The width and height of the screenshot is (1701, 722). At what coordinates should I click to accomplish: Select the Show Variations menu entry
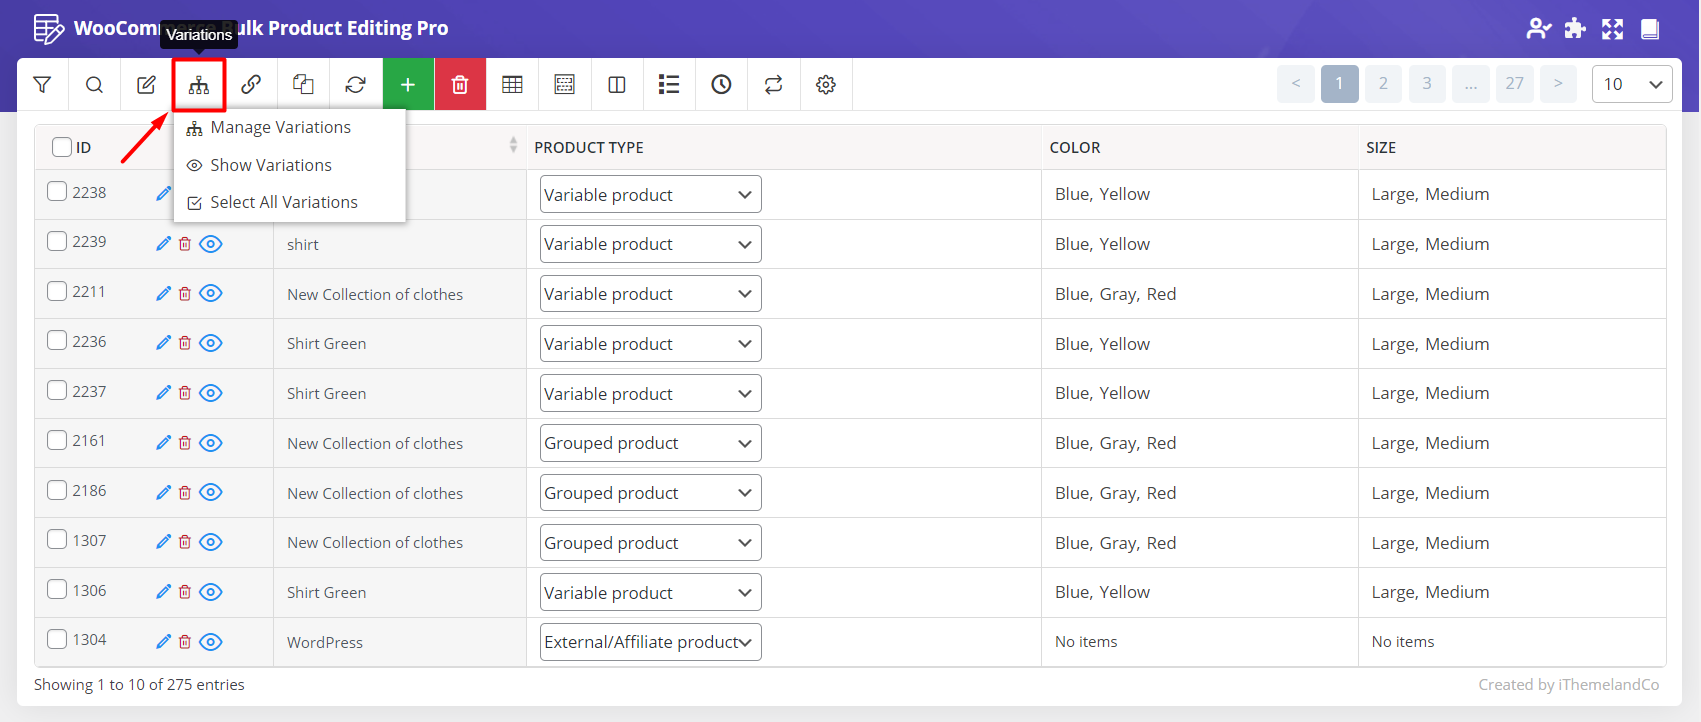point(270,165)
